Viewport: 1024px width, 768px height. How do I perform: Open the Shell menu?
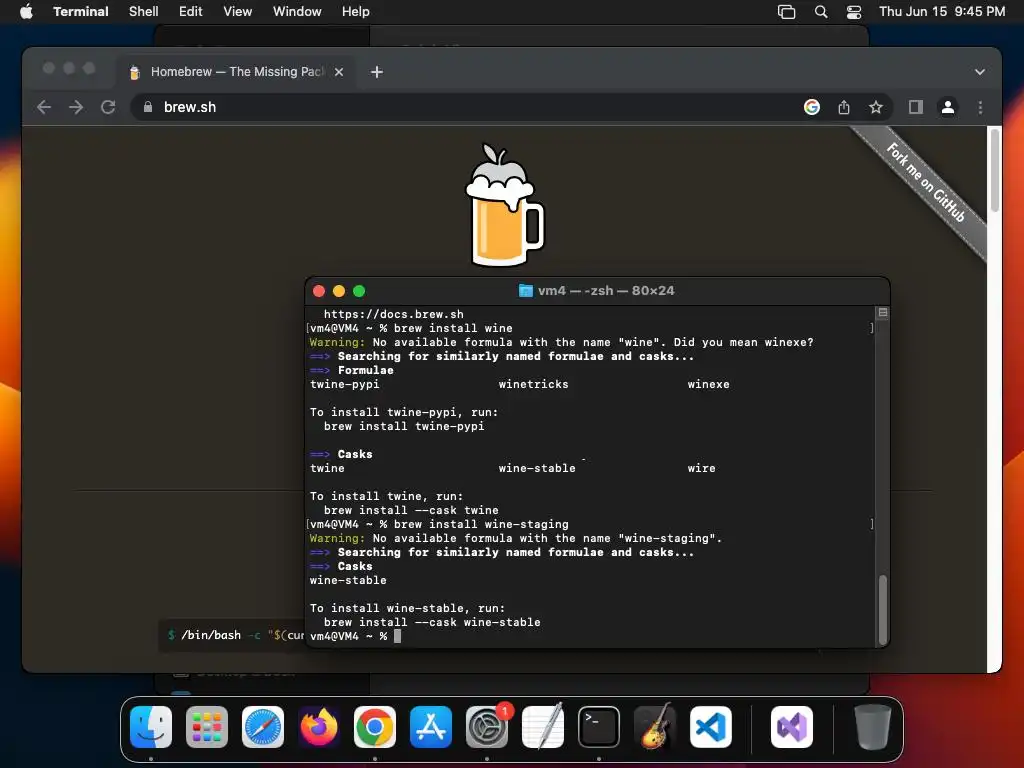coord(144,12)
